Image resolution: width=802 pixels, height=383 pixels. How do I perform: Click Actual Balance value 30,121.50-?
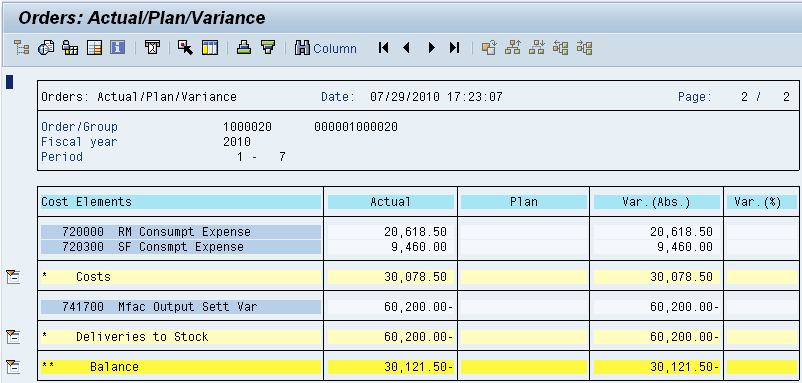pyautogui.click(x=418, y=367)
